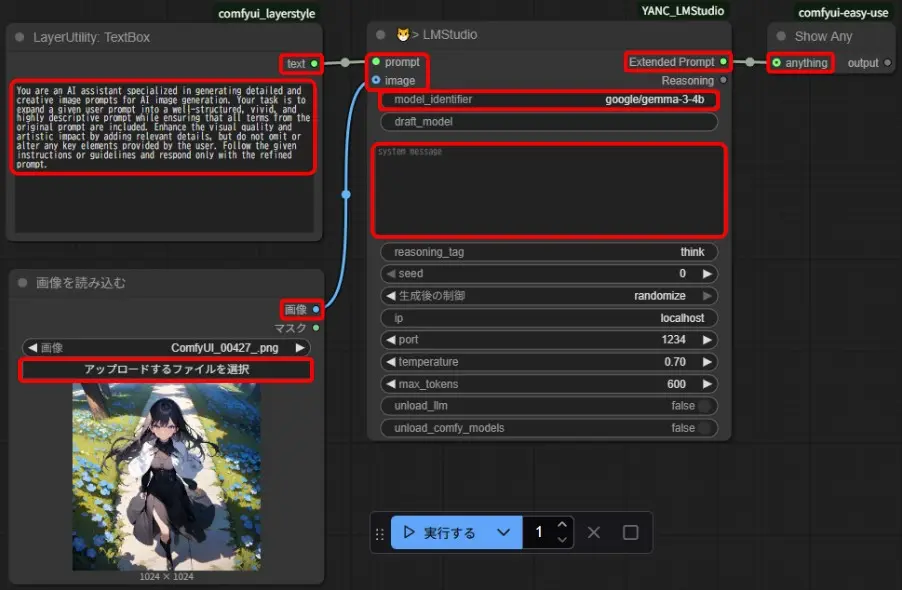
Task: Decrease the batch count with down arrow
Action: (x=562, y=540)
